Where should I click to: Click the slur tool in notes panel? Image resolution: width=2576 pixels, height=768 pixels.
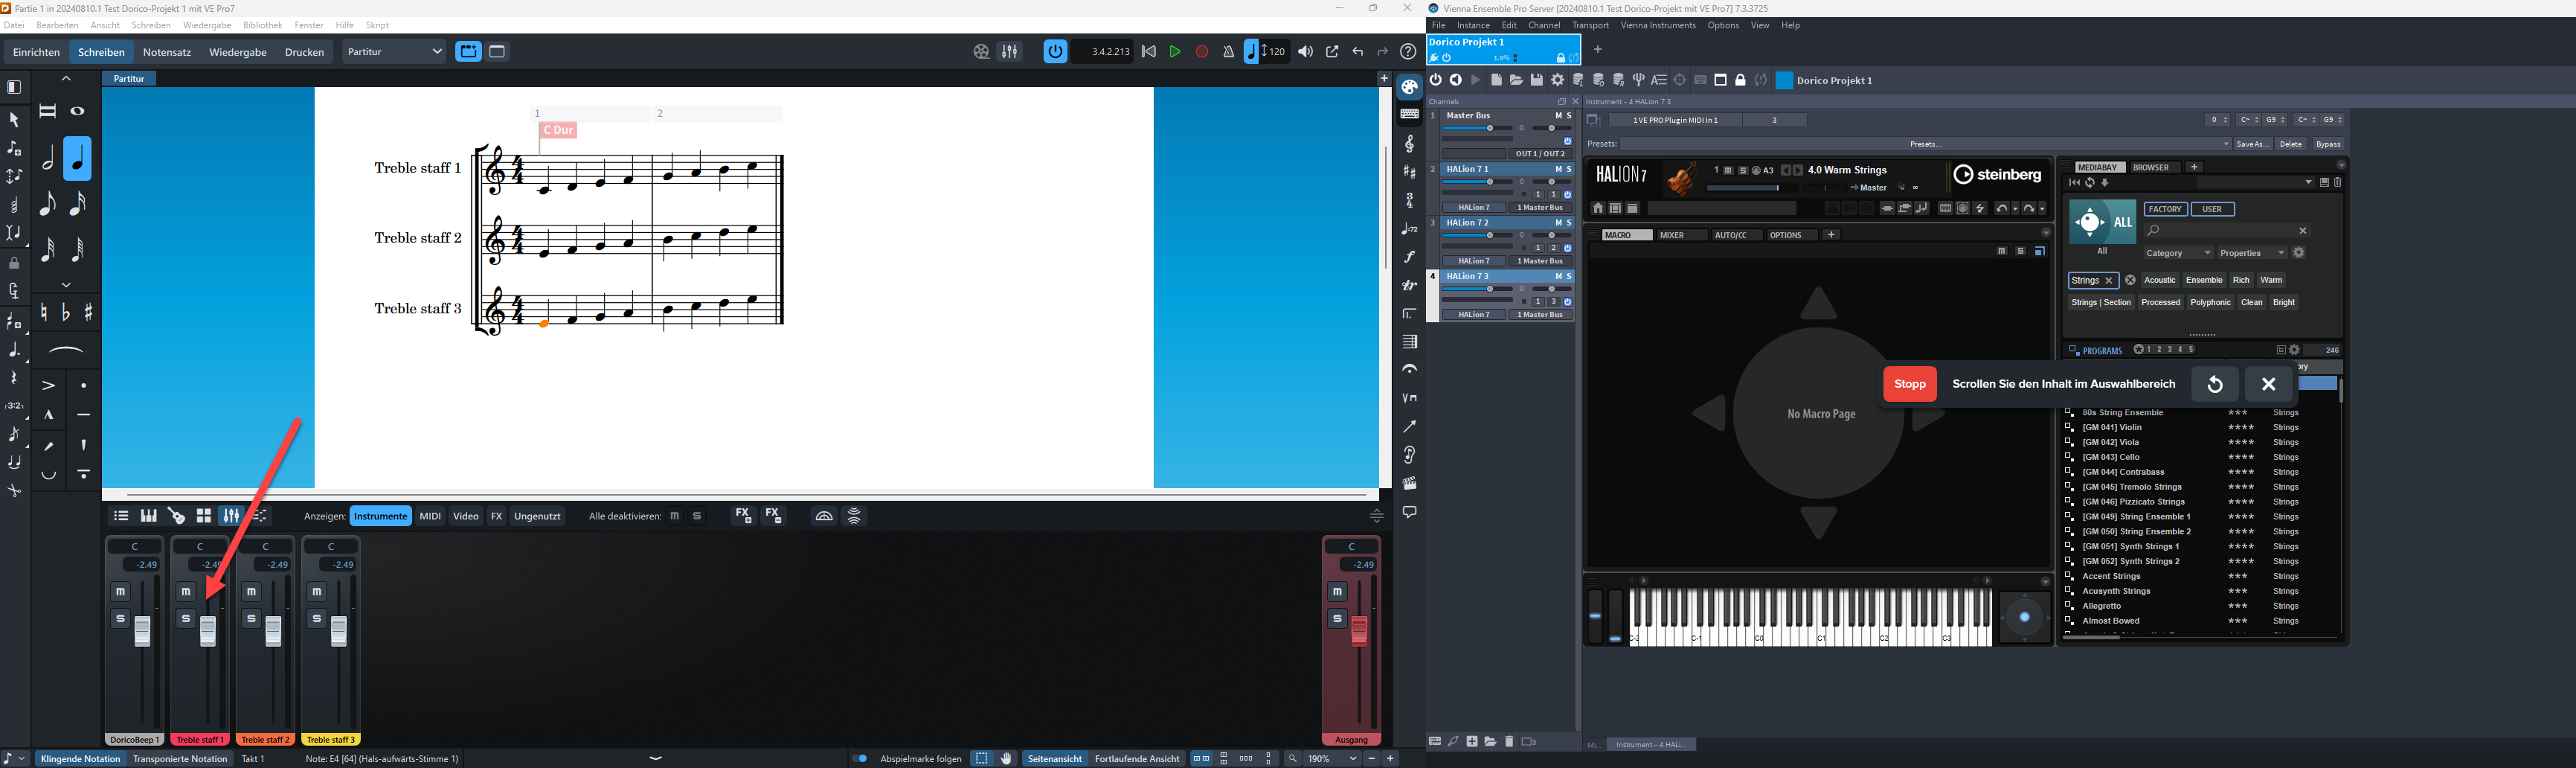66,351
